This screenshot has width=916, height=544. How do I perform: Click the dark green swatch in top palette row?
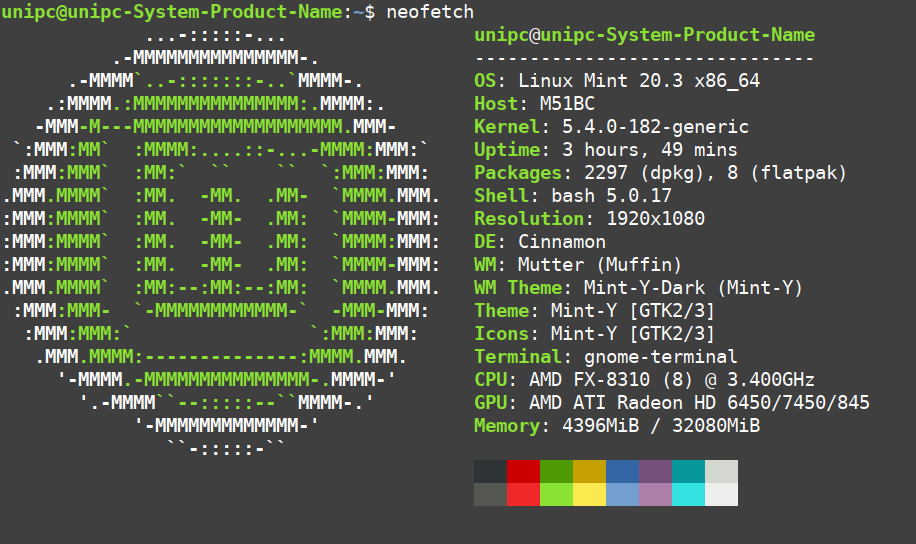[557, 472]
